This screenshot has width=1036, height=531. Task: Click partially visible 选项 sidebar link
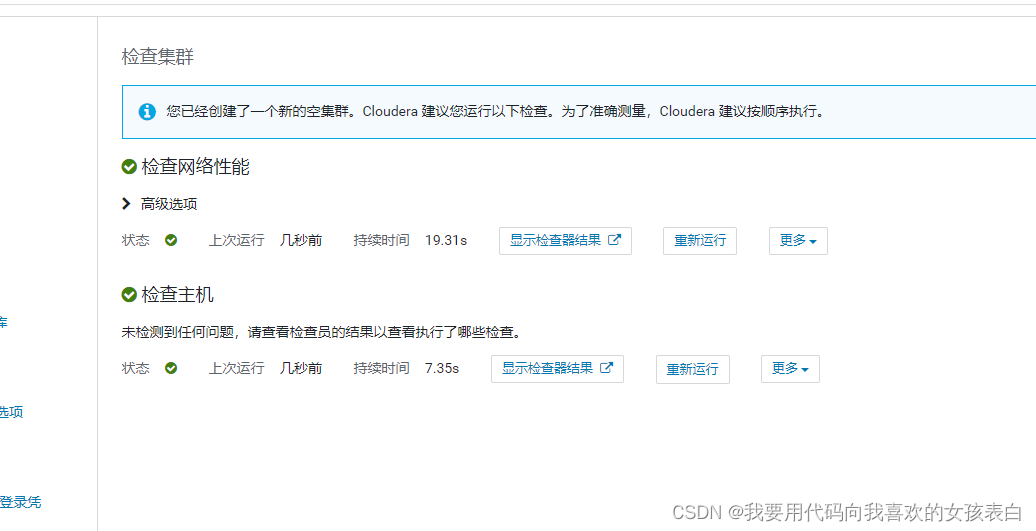[x=11, y=413]
